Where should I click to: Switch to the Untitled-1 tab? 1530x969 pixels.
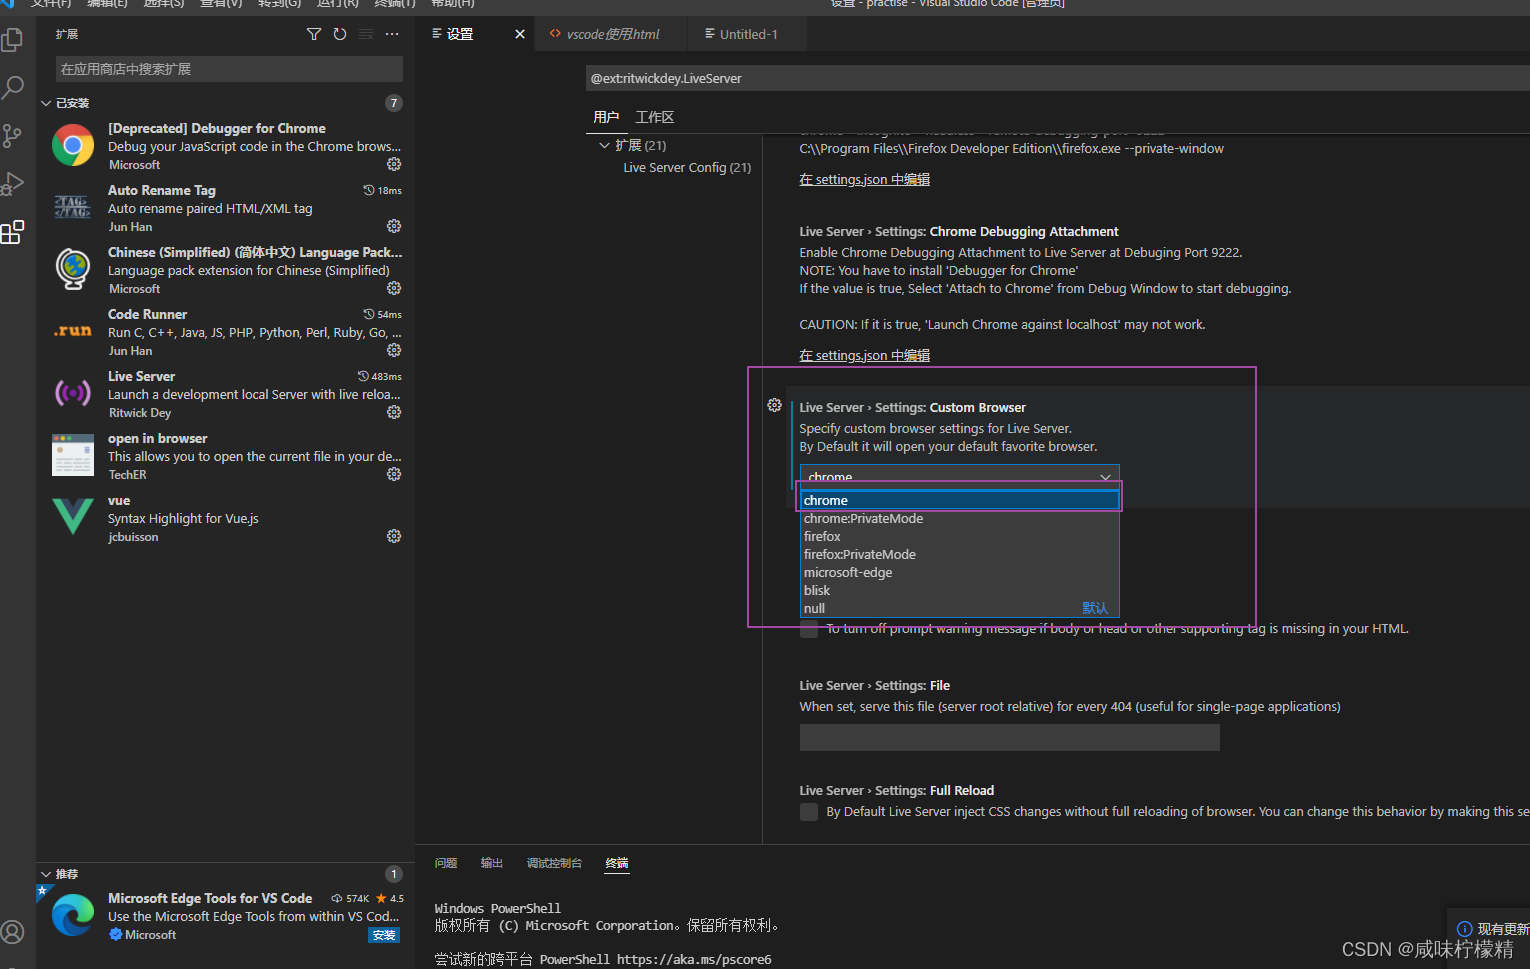click(748, 34)
